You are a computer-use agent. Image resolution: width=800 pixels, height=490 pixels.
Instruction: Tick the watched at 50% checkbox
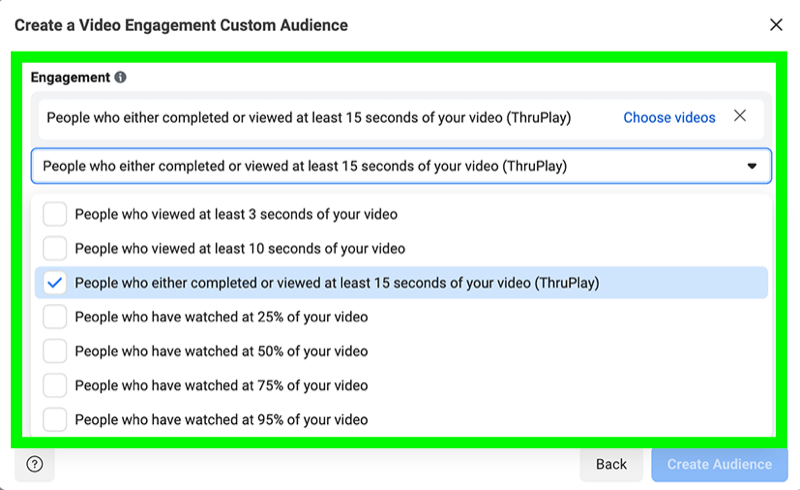click(x=55, y=351)
